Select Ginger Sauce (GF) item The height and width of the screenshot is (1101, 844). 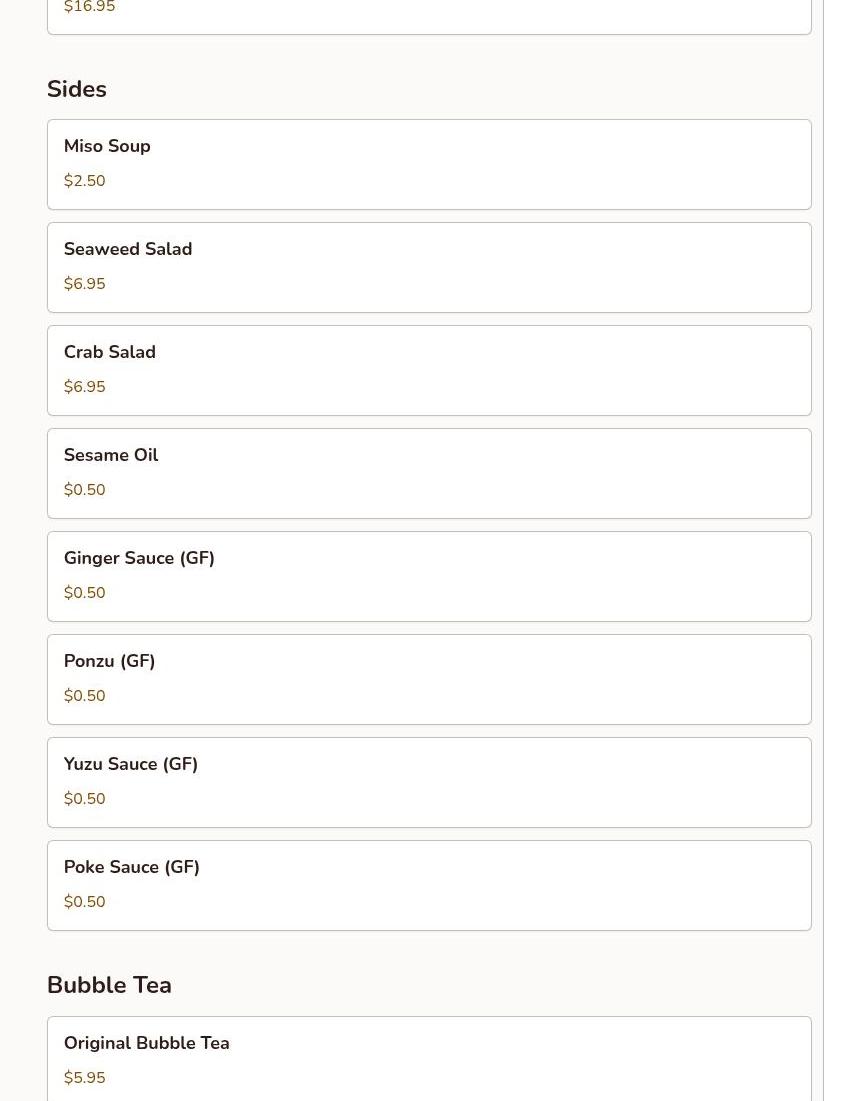pyautogui.click(x=428, y=576)
